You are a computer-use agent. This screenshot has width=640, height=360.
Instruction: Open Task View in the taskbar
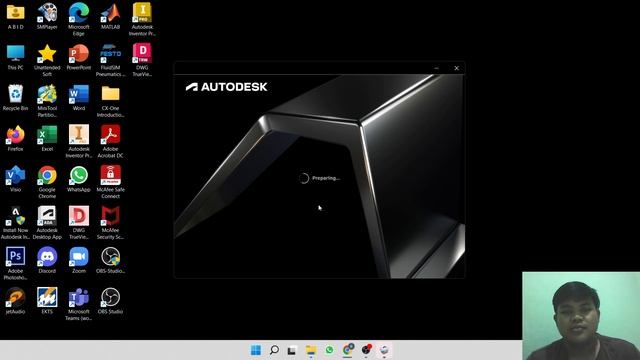[292, 351]
